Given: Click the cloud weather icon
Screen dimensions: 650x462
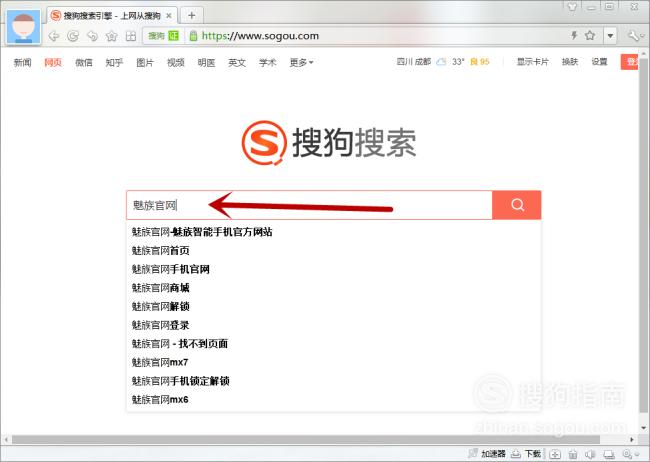Looking at the screenshot, I should (x=441, y=62).
